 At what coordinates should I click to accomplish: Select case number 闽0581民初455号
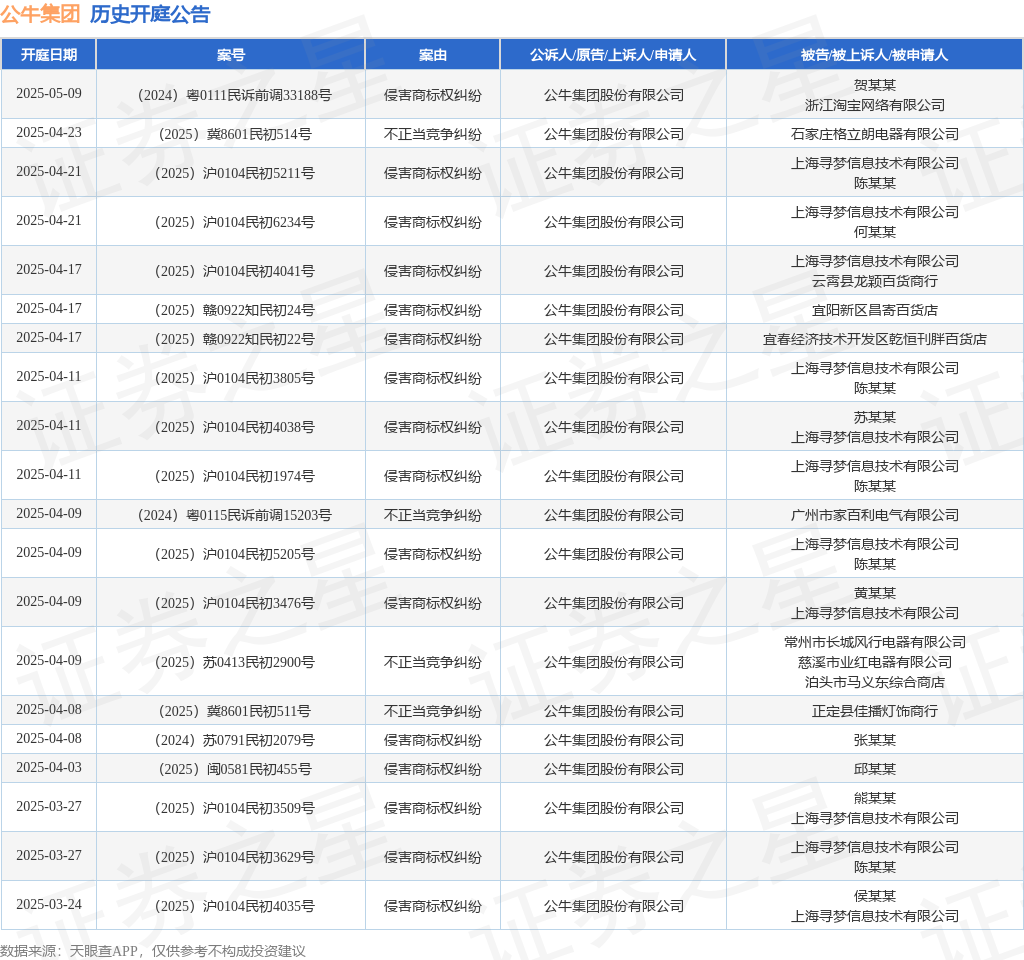click(x=234, y=769)
